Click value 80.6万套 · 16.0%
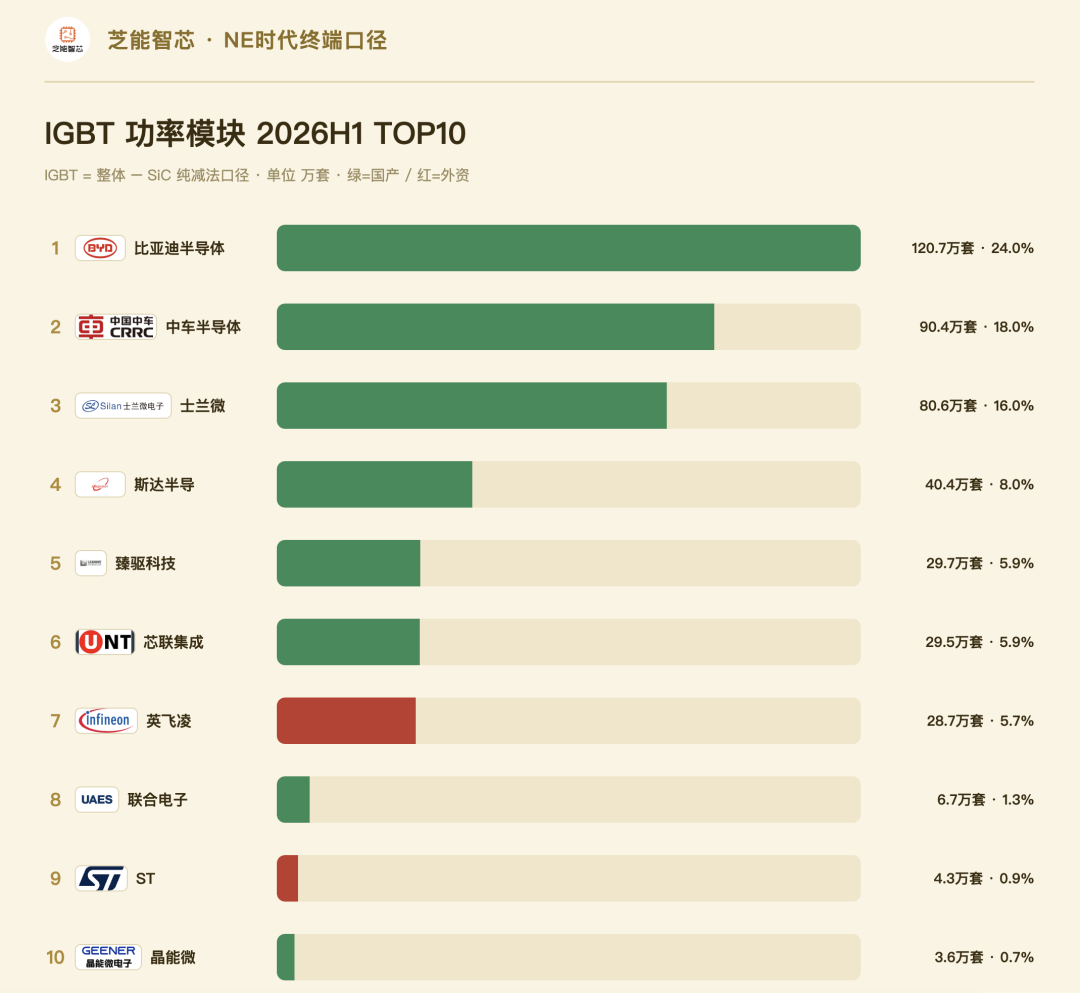Screen dimensions: 1080x993 pyautogui.click(x=977, y=406)
